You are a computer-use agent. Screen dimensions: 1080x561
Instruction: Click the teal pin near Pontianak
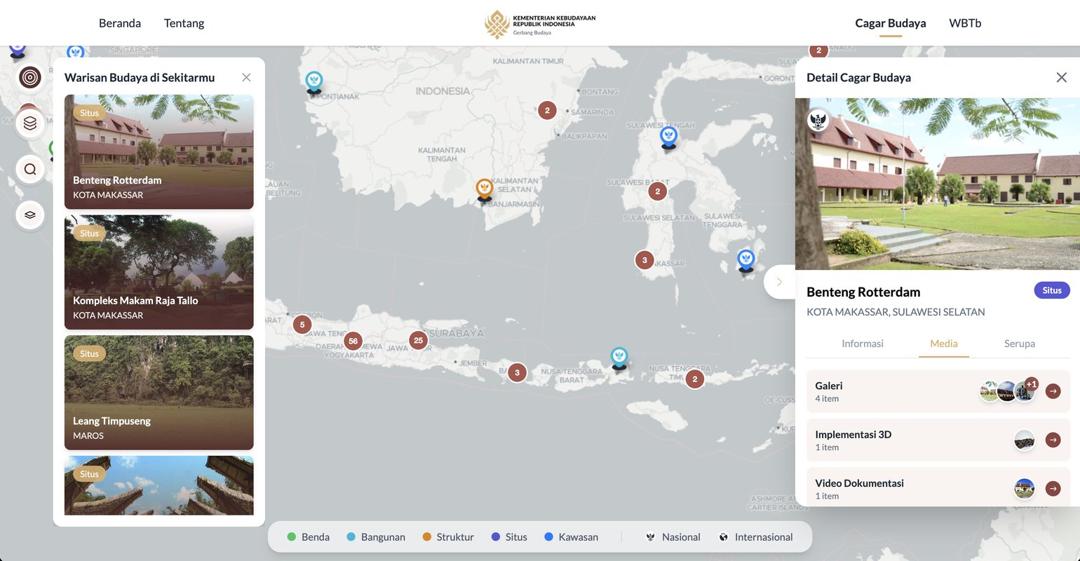(314, 82)
